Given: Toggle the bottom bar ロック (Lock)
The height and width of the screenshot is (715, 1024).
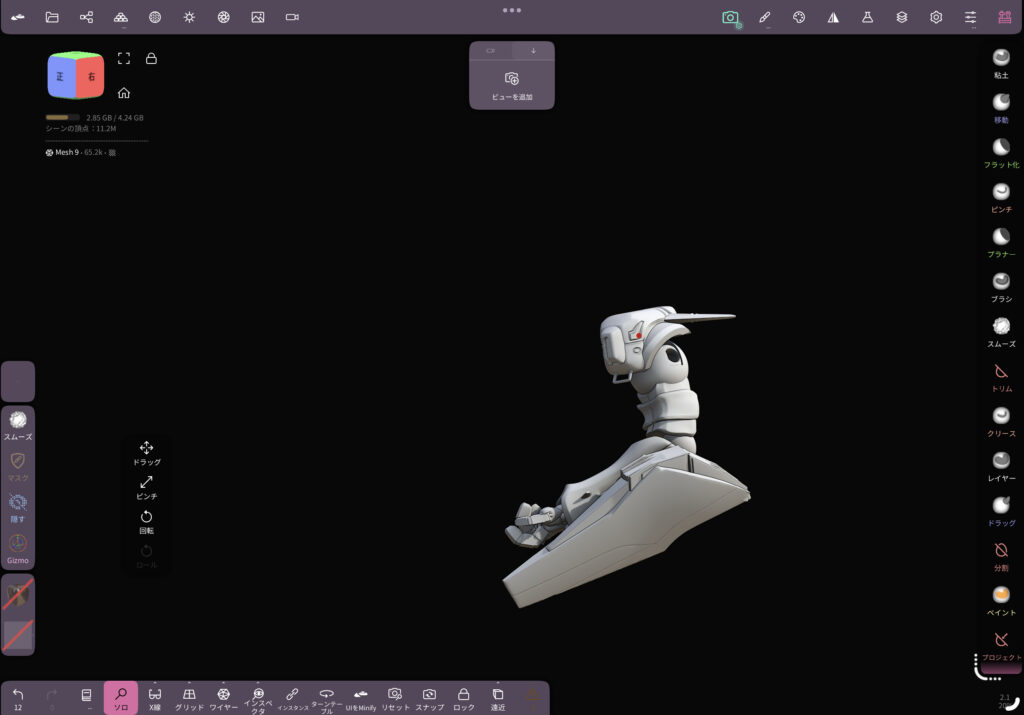Looking at the screenshot, I should (x=464, y=699).
